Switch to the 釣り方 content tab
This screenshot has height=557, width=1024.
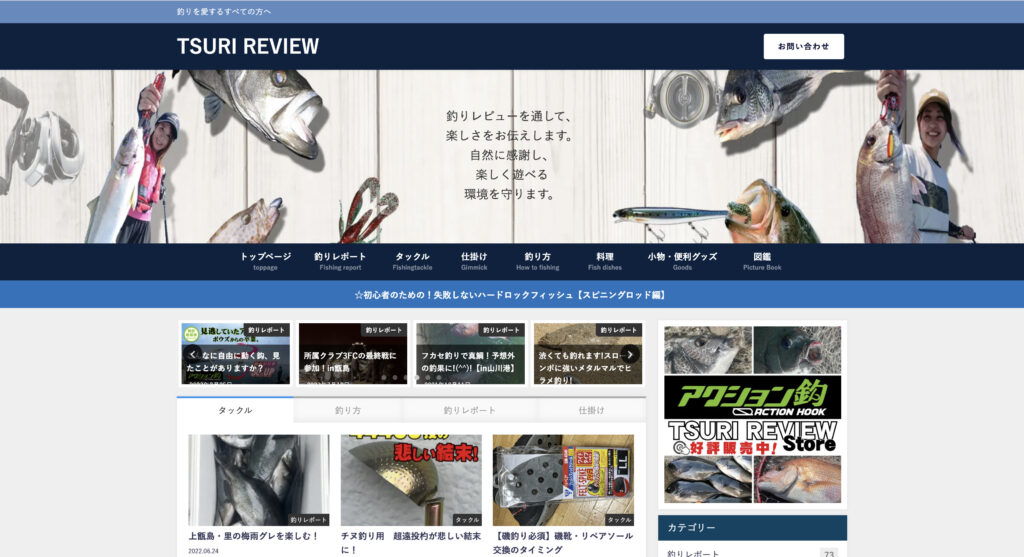[x=348, y=410]
